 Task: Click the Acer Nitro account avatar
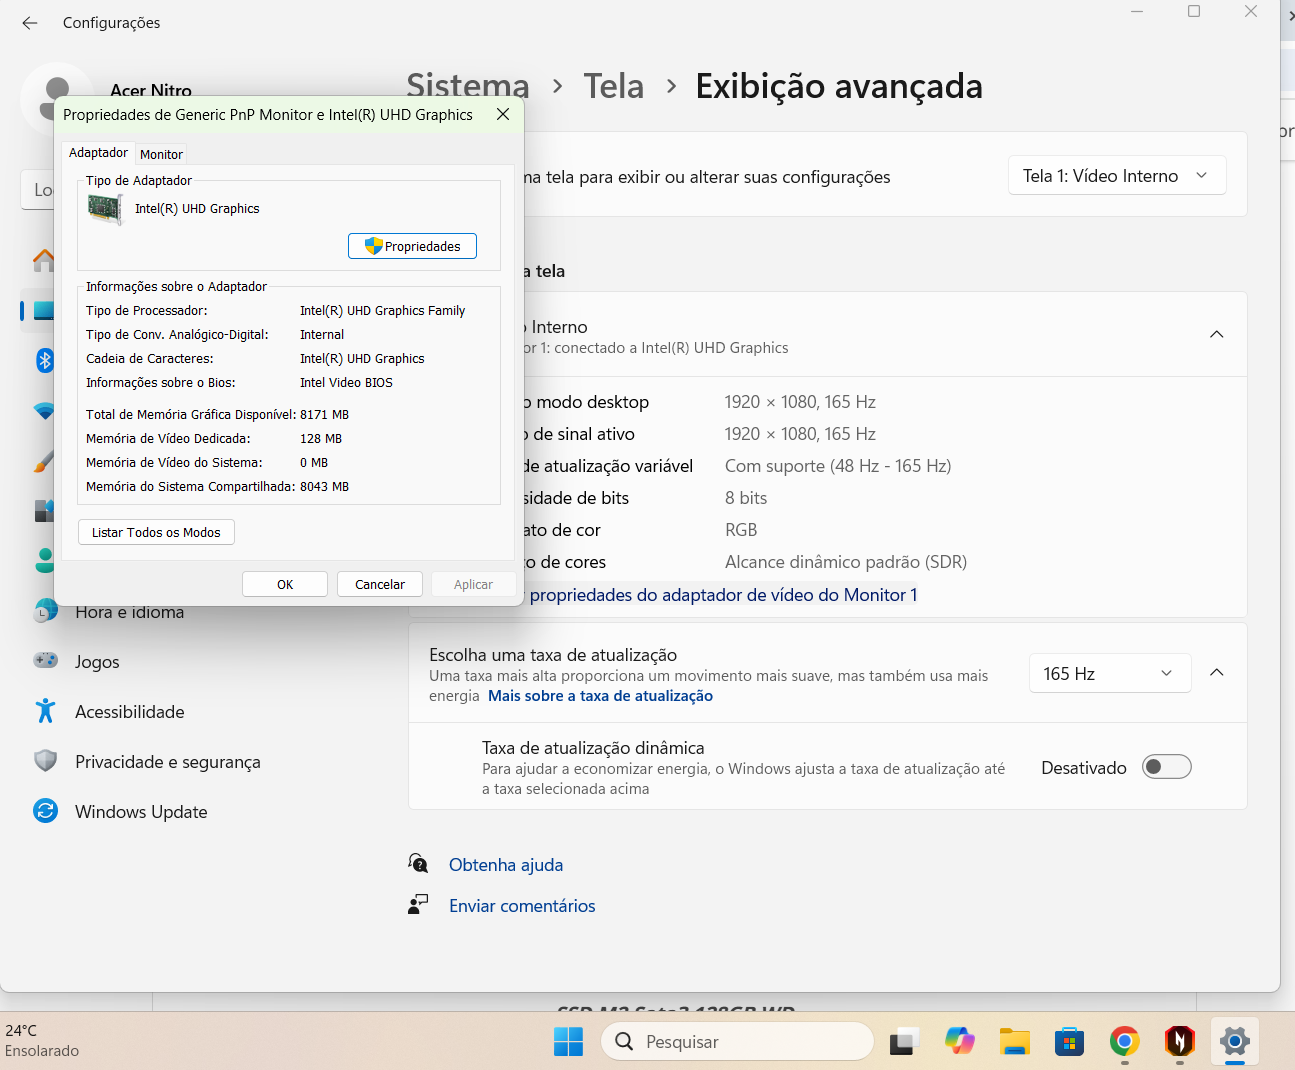point(58,98)
